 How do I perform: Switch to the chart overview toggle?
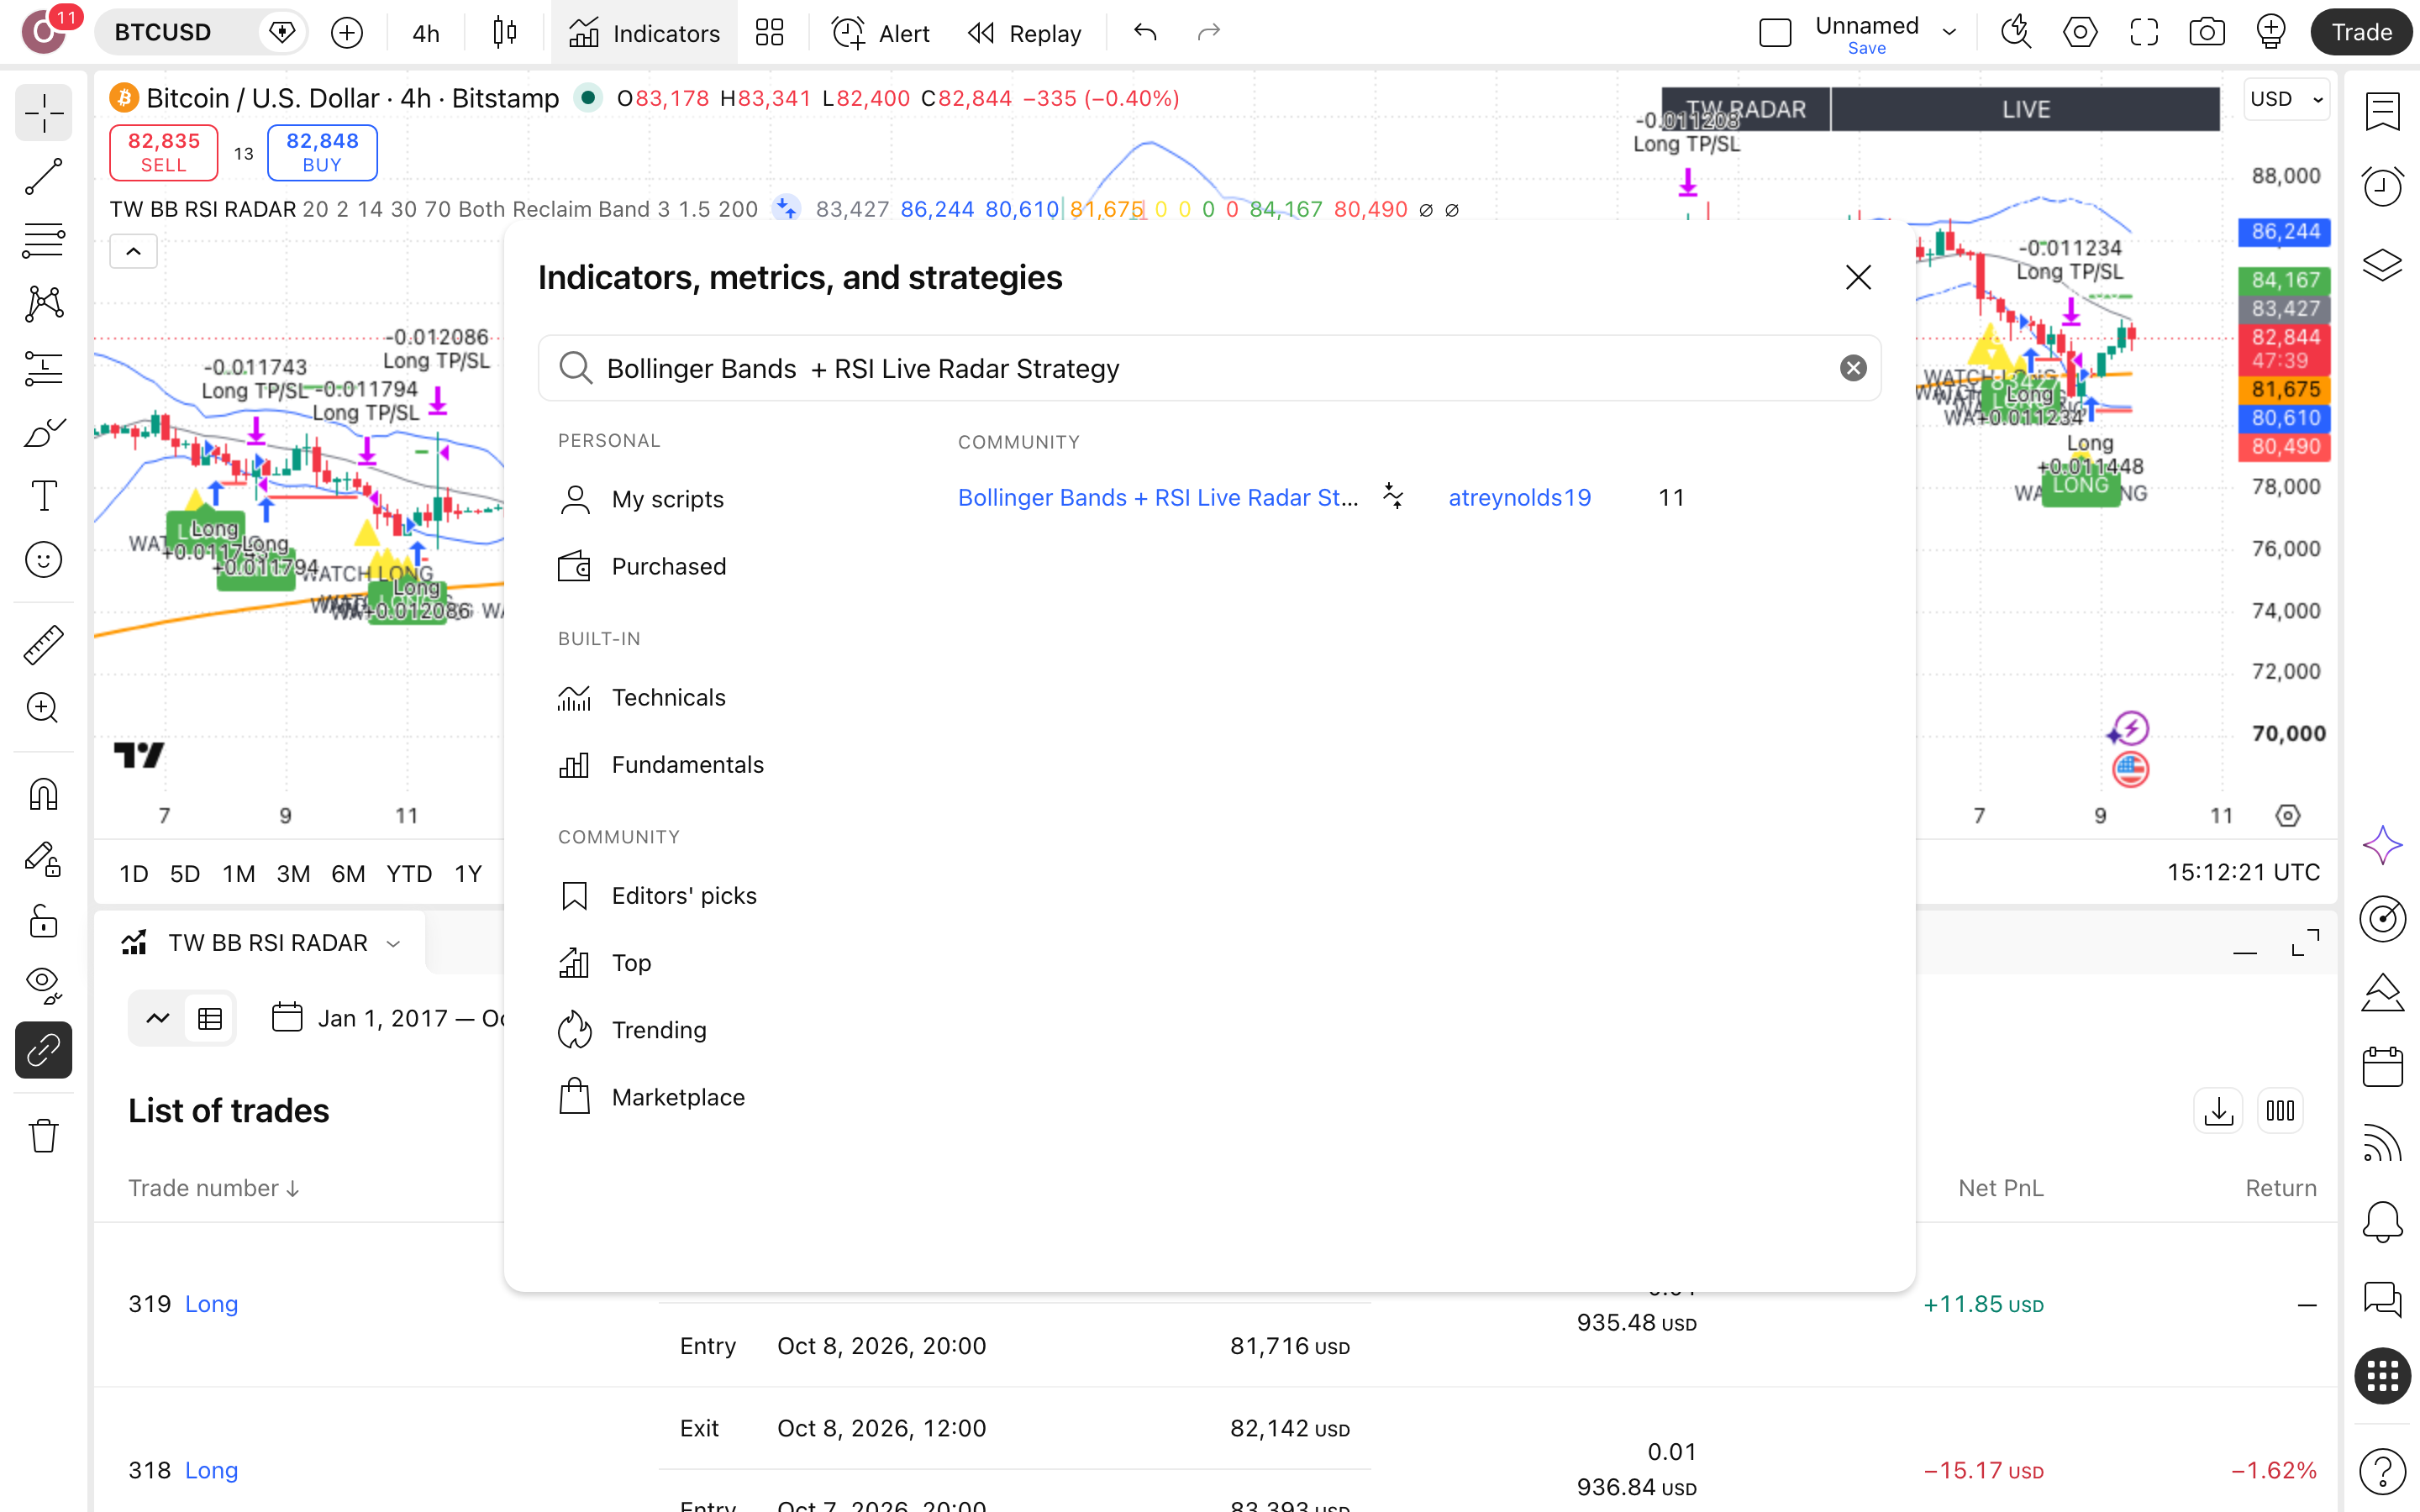click(x=158, y=1018)
